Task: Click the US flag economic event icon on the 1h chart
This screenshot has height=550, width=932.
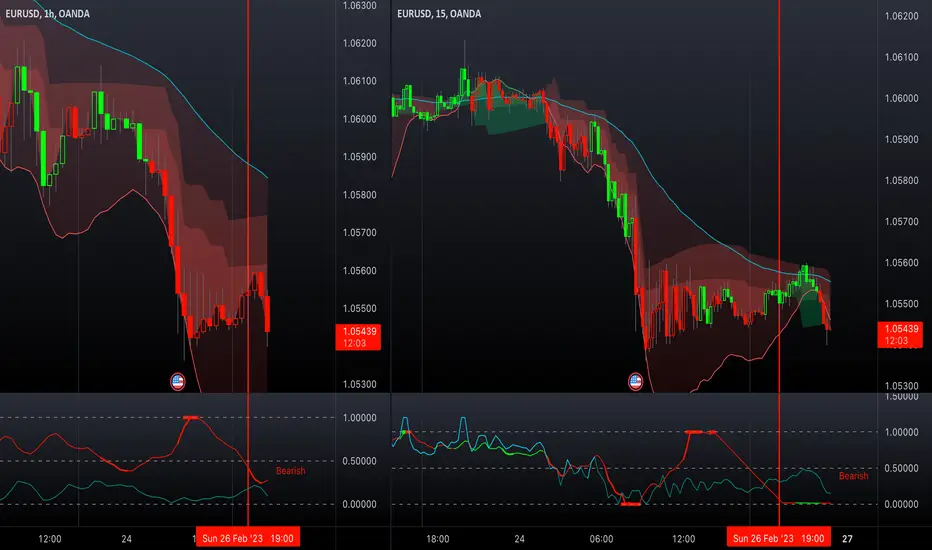Action: pos(178,381)
